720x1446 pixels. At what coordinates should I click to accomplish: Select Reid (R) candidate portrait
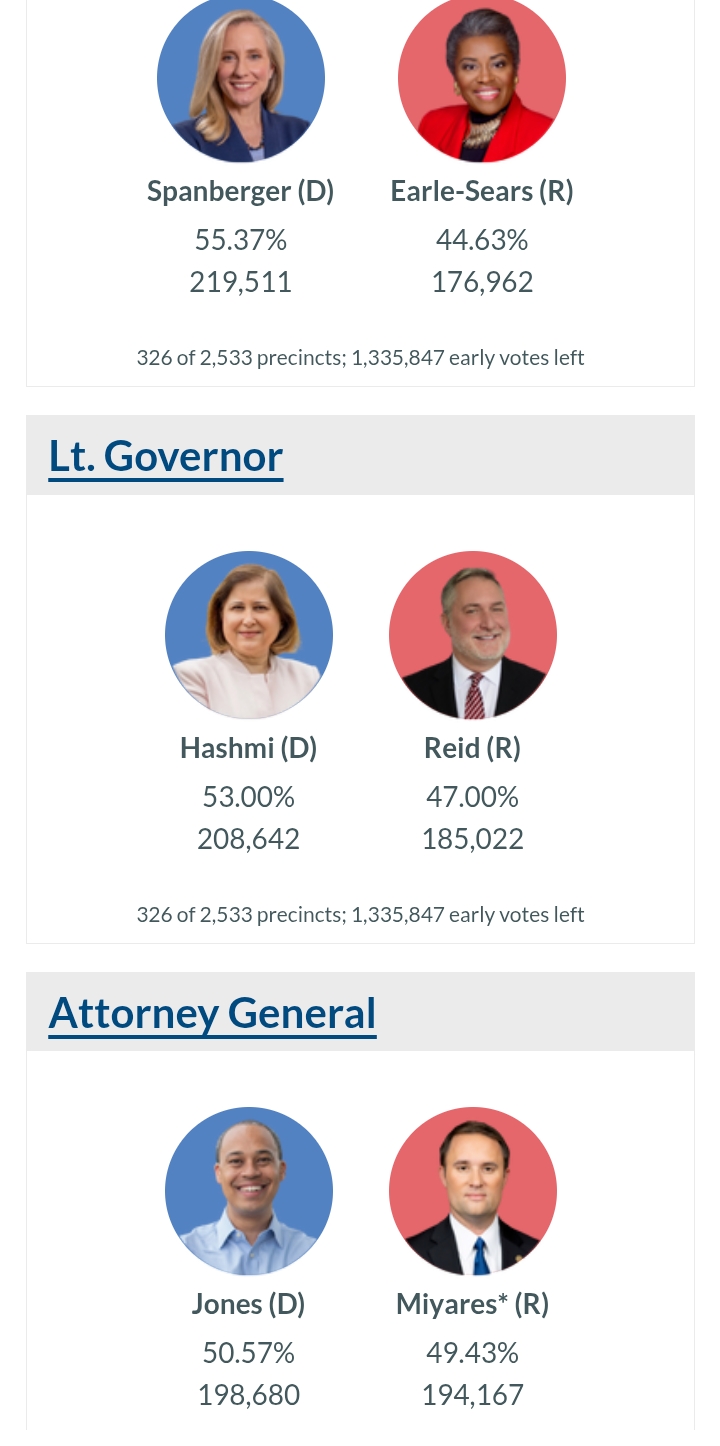pyautogui.click(x=473, y=635)
